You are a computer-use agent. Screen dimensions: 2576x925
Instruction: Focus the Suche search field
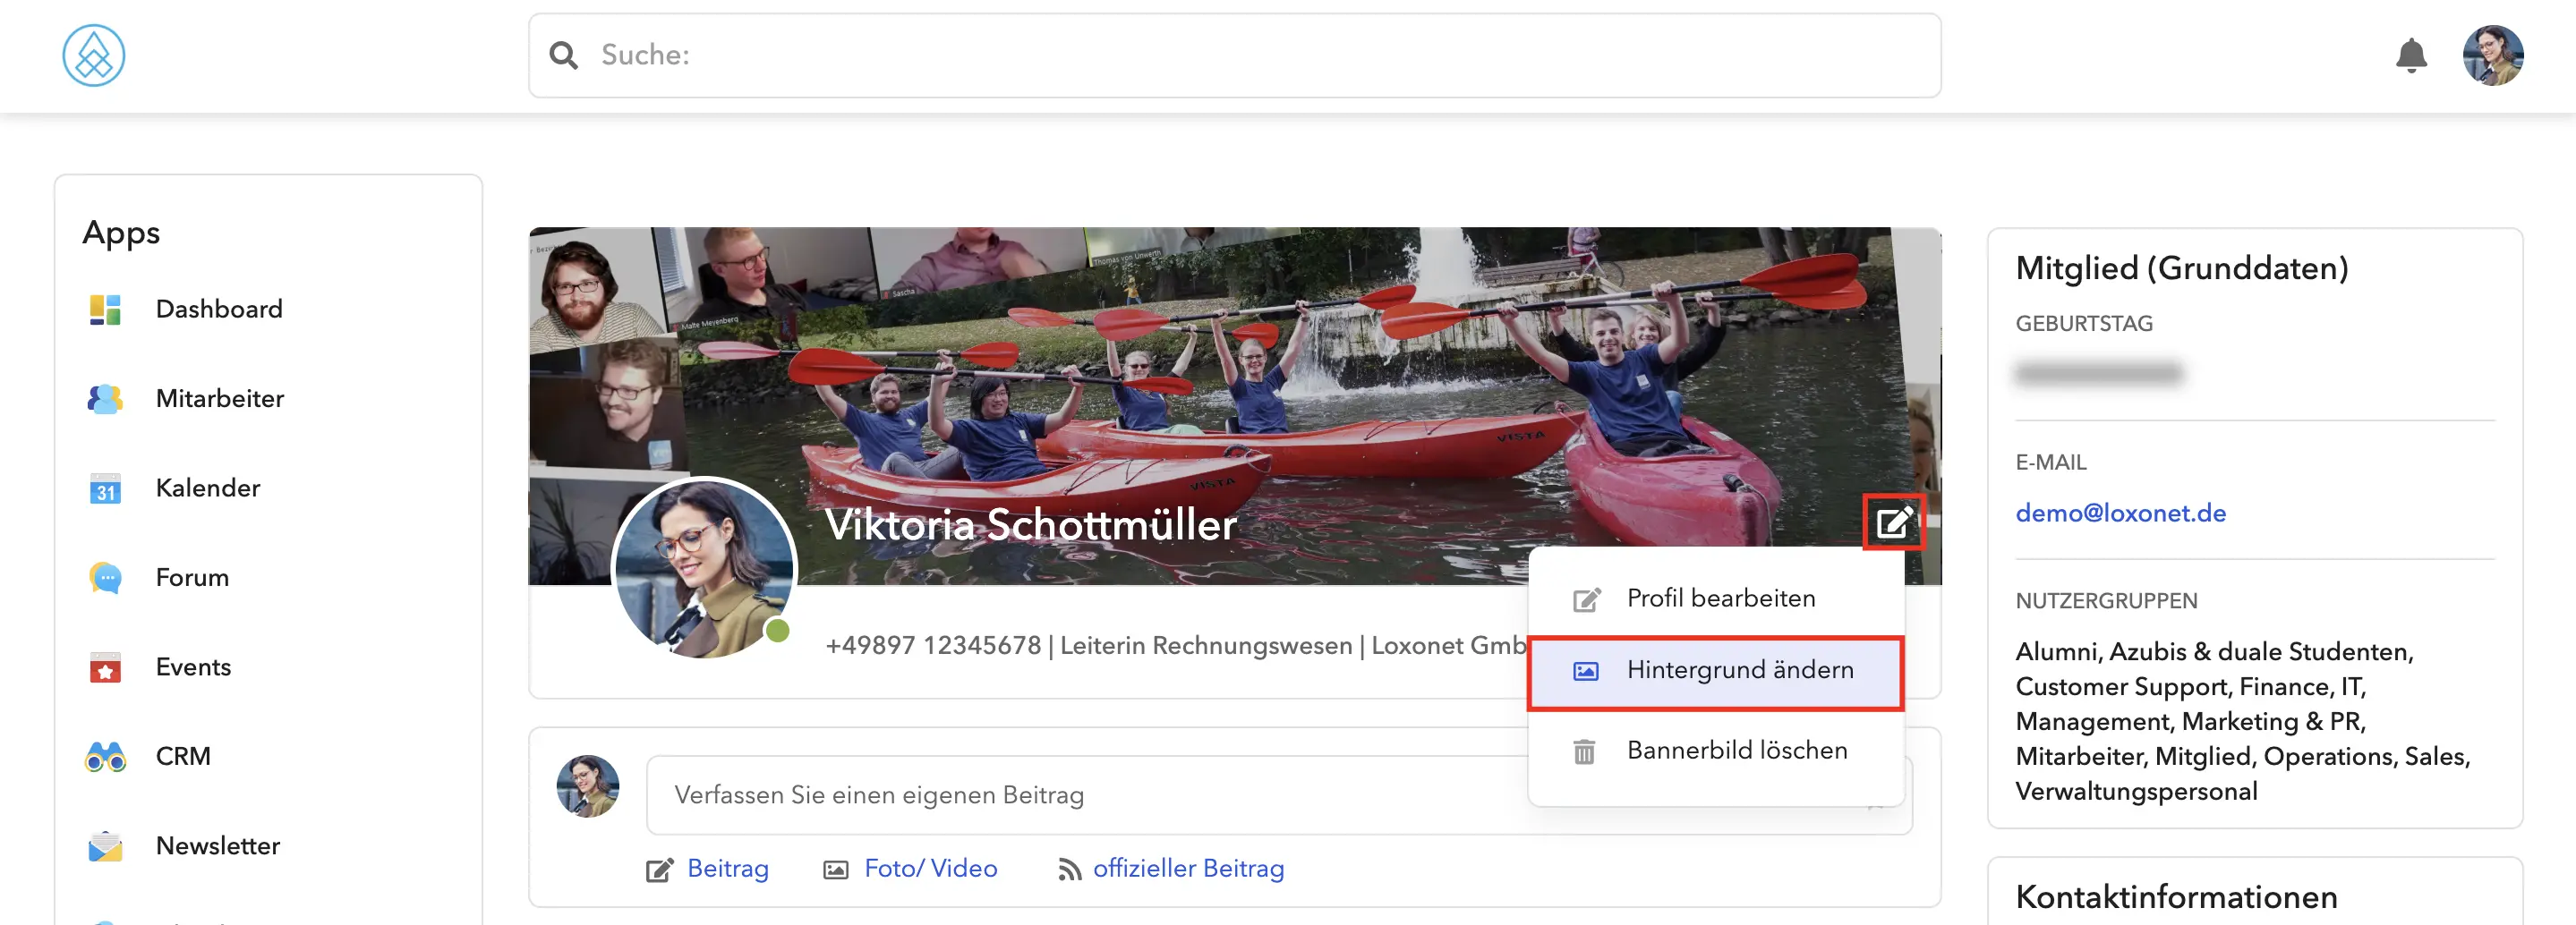click(x=1234, y=55)
